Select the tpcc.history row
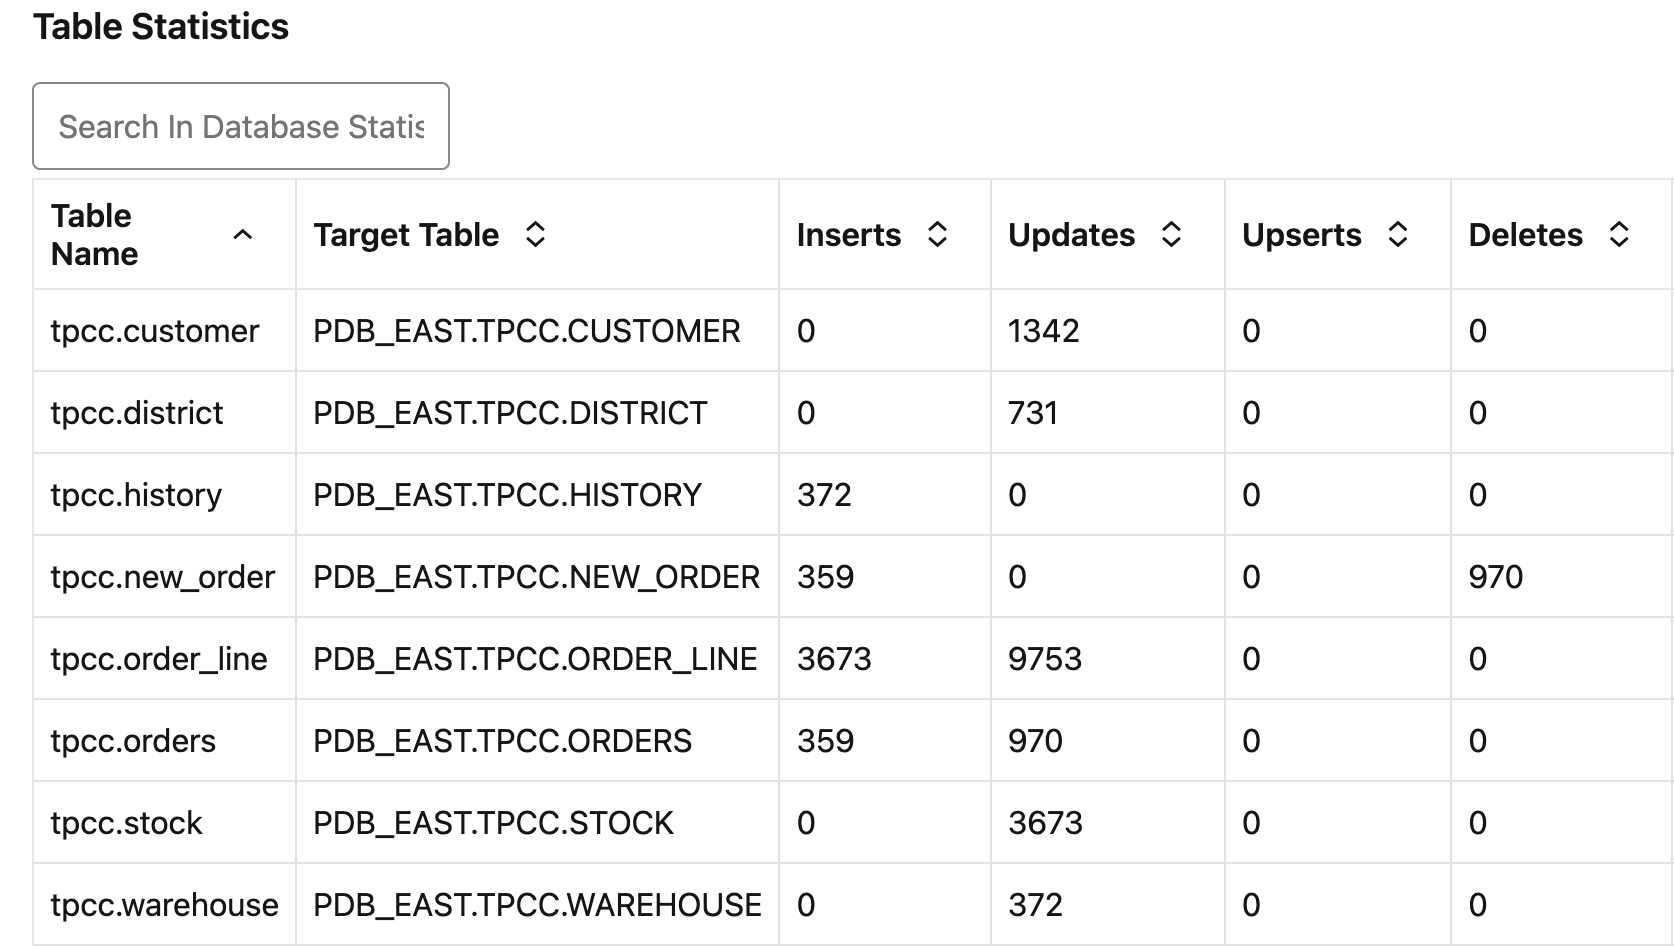 136,495
